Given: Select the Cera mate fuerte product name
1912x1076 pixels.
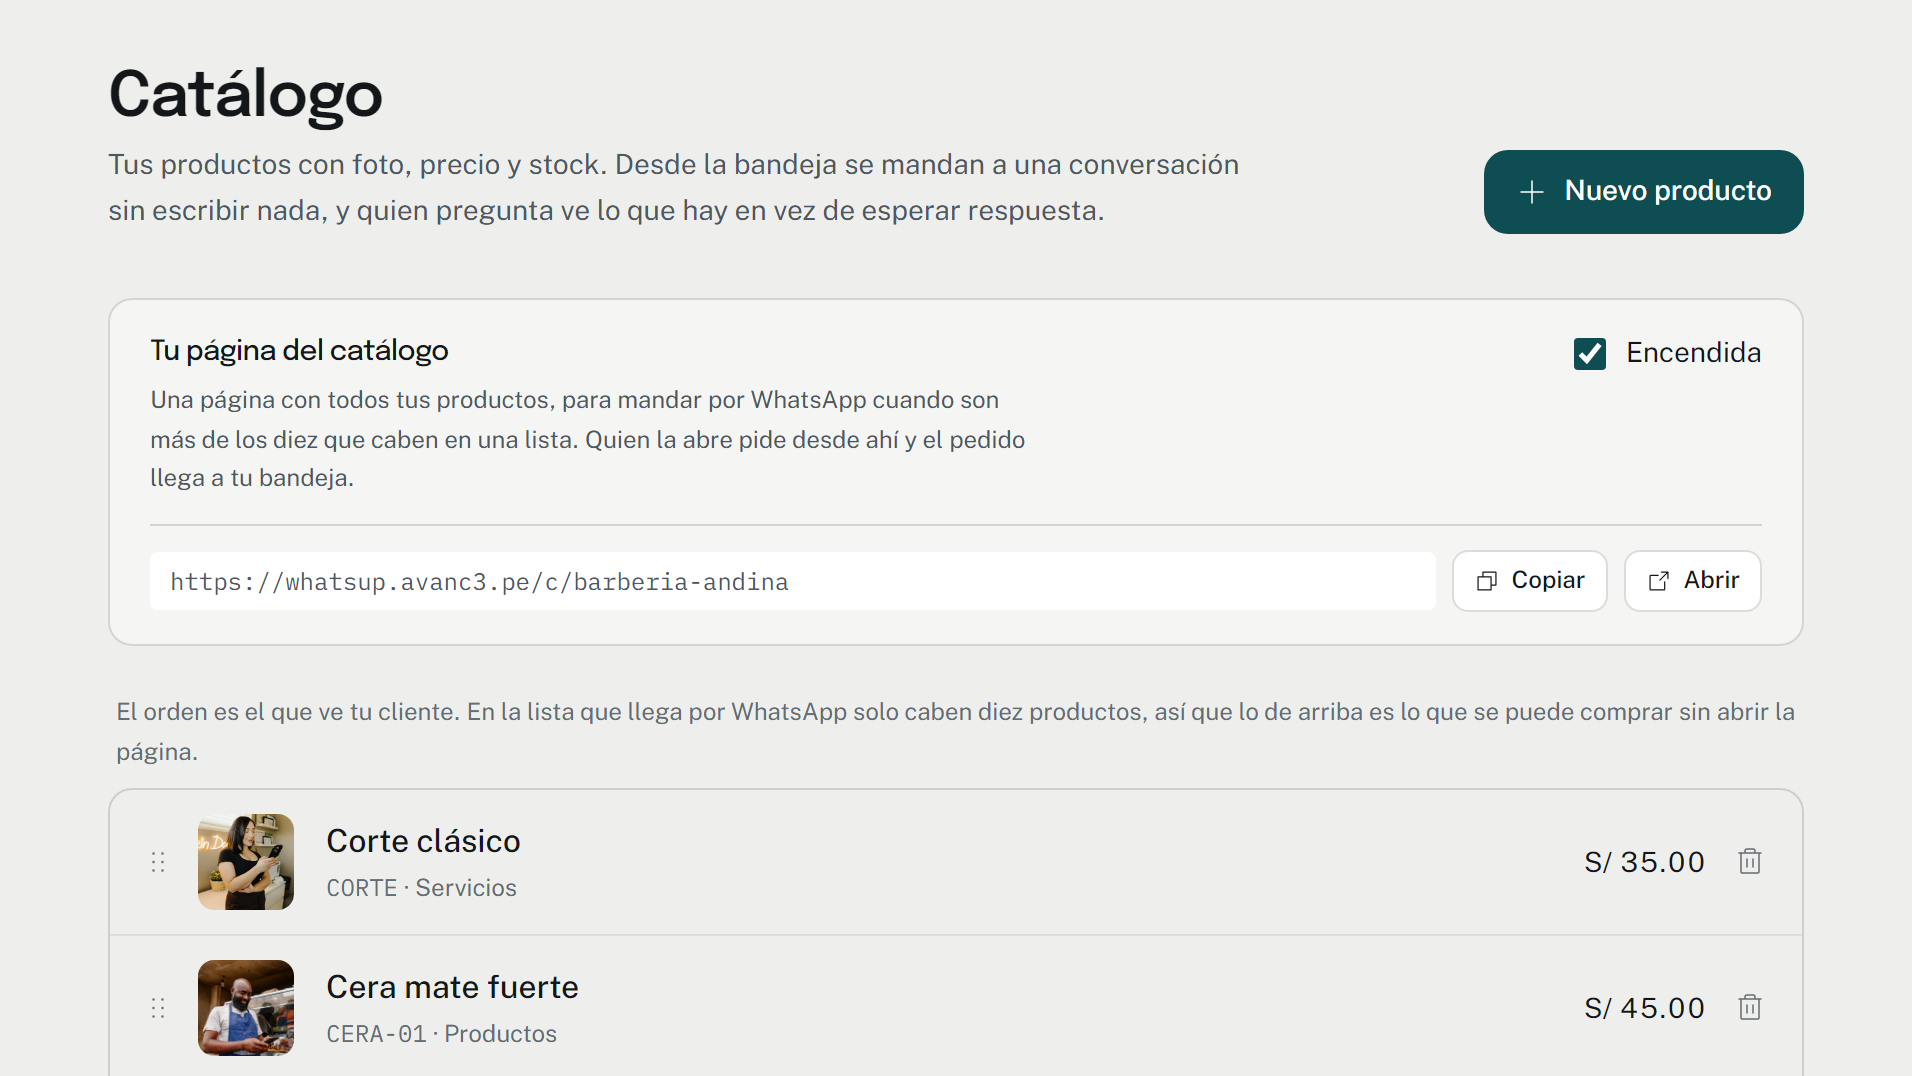Looking at the screenshot, I should coord(452,987).
